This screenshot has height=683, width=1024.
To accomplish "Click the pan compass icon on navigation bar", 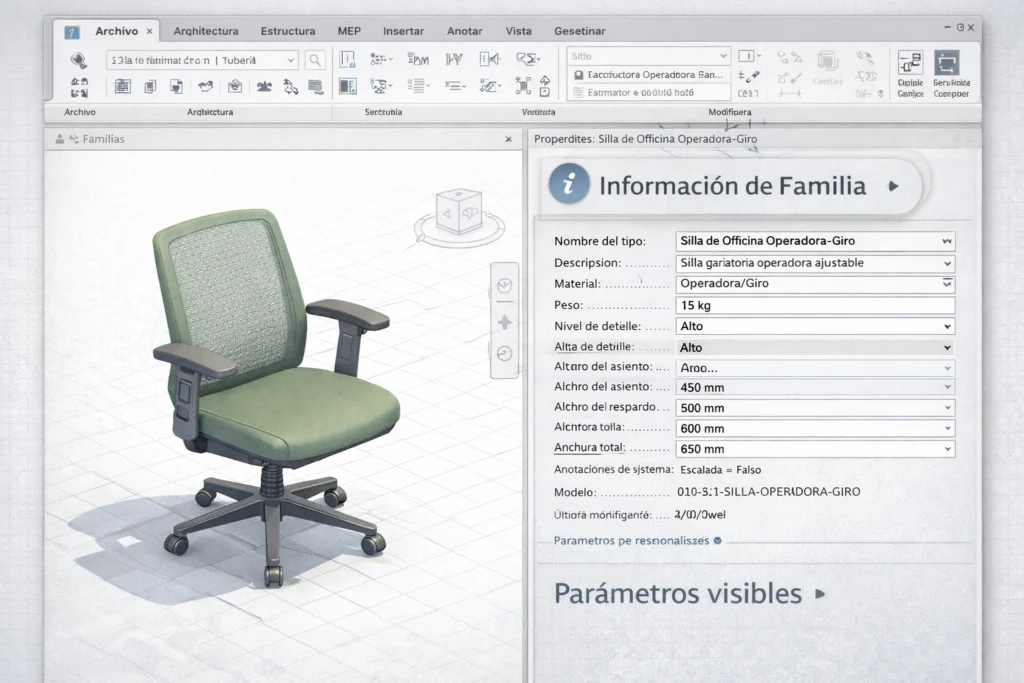I will (505, 320).
